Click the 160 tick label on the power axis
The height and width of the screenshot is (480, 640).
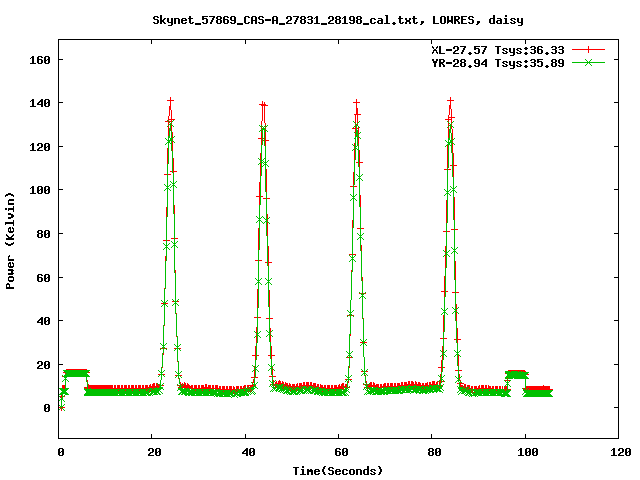40,60
